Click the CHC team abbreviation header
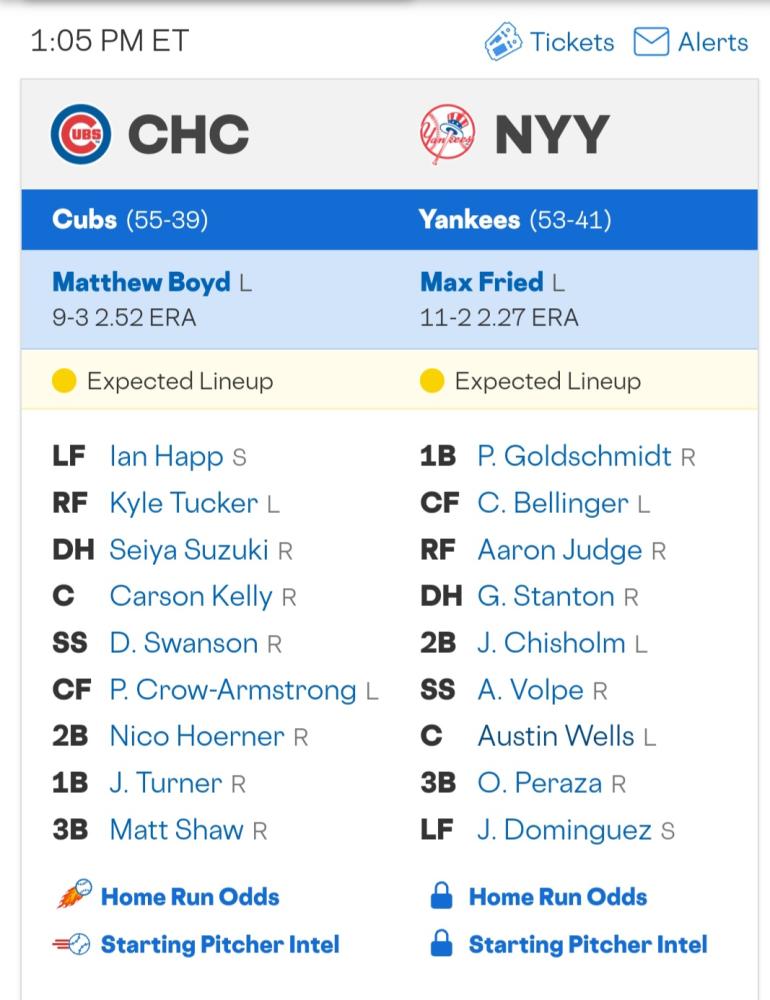The height and width of the screenshot is (1000, 770). (x=189, y=135)
